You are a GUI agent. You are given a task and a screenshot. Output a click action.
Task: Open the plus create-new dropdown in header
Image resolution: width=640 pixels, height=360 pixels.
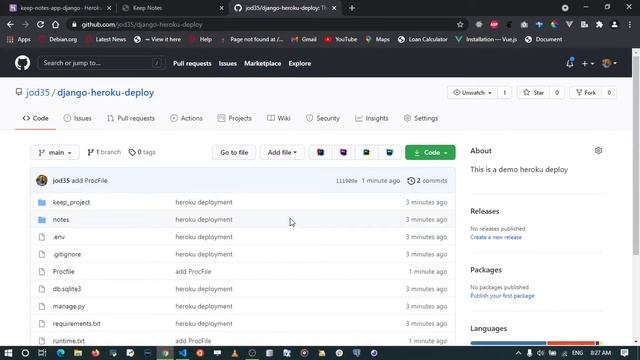[x=588, y=63]
